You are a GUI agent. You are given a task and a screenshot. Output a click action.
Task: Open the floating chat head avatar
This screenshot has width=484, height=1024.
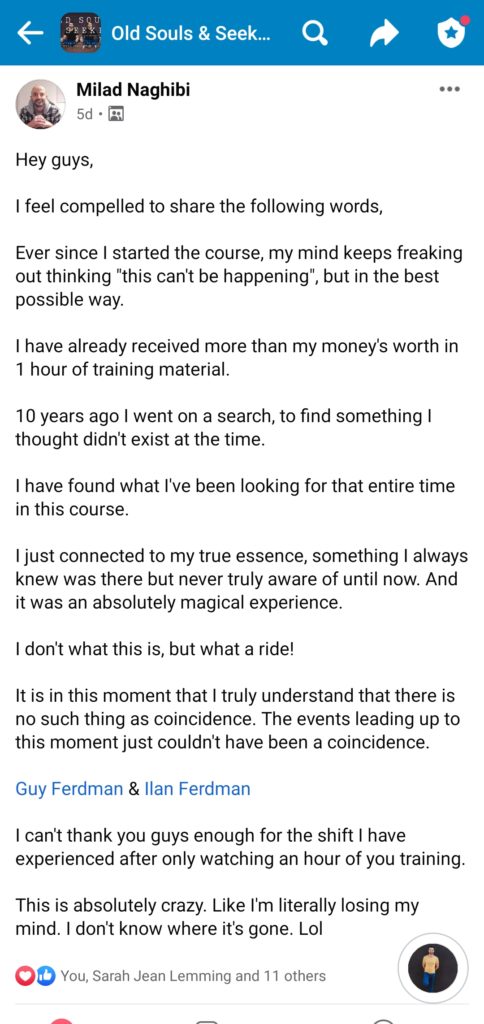(433, 968)
